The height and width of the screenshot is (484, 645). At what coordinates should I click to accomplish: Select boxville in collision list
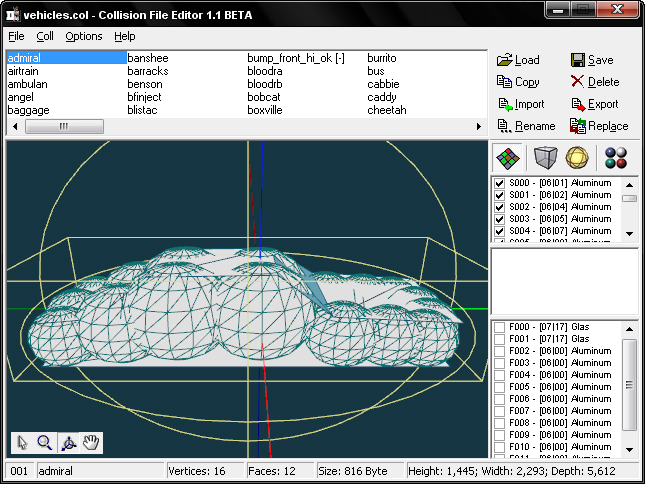pos(265,110)
